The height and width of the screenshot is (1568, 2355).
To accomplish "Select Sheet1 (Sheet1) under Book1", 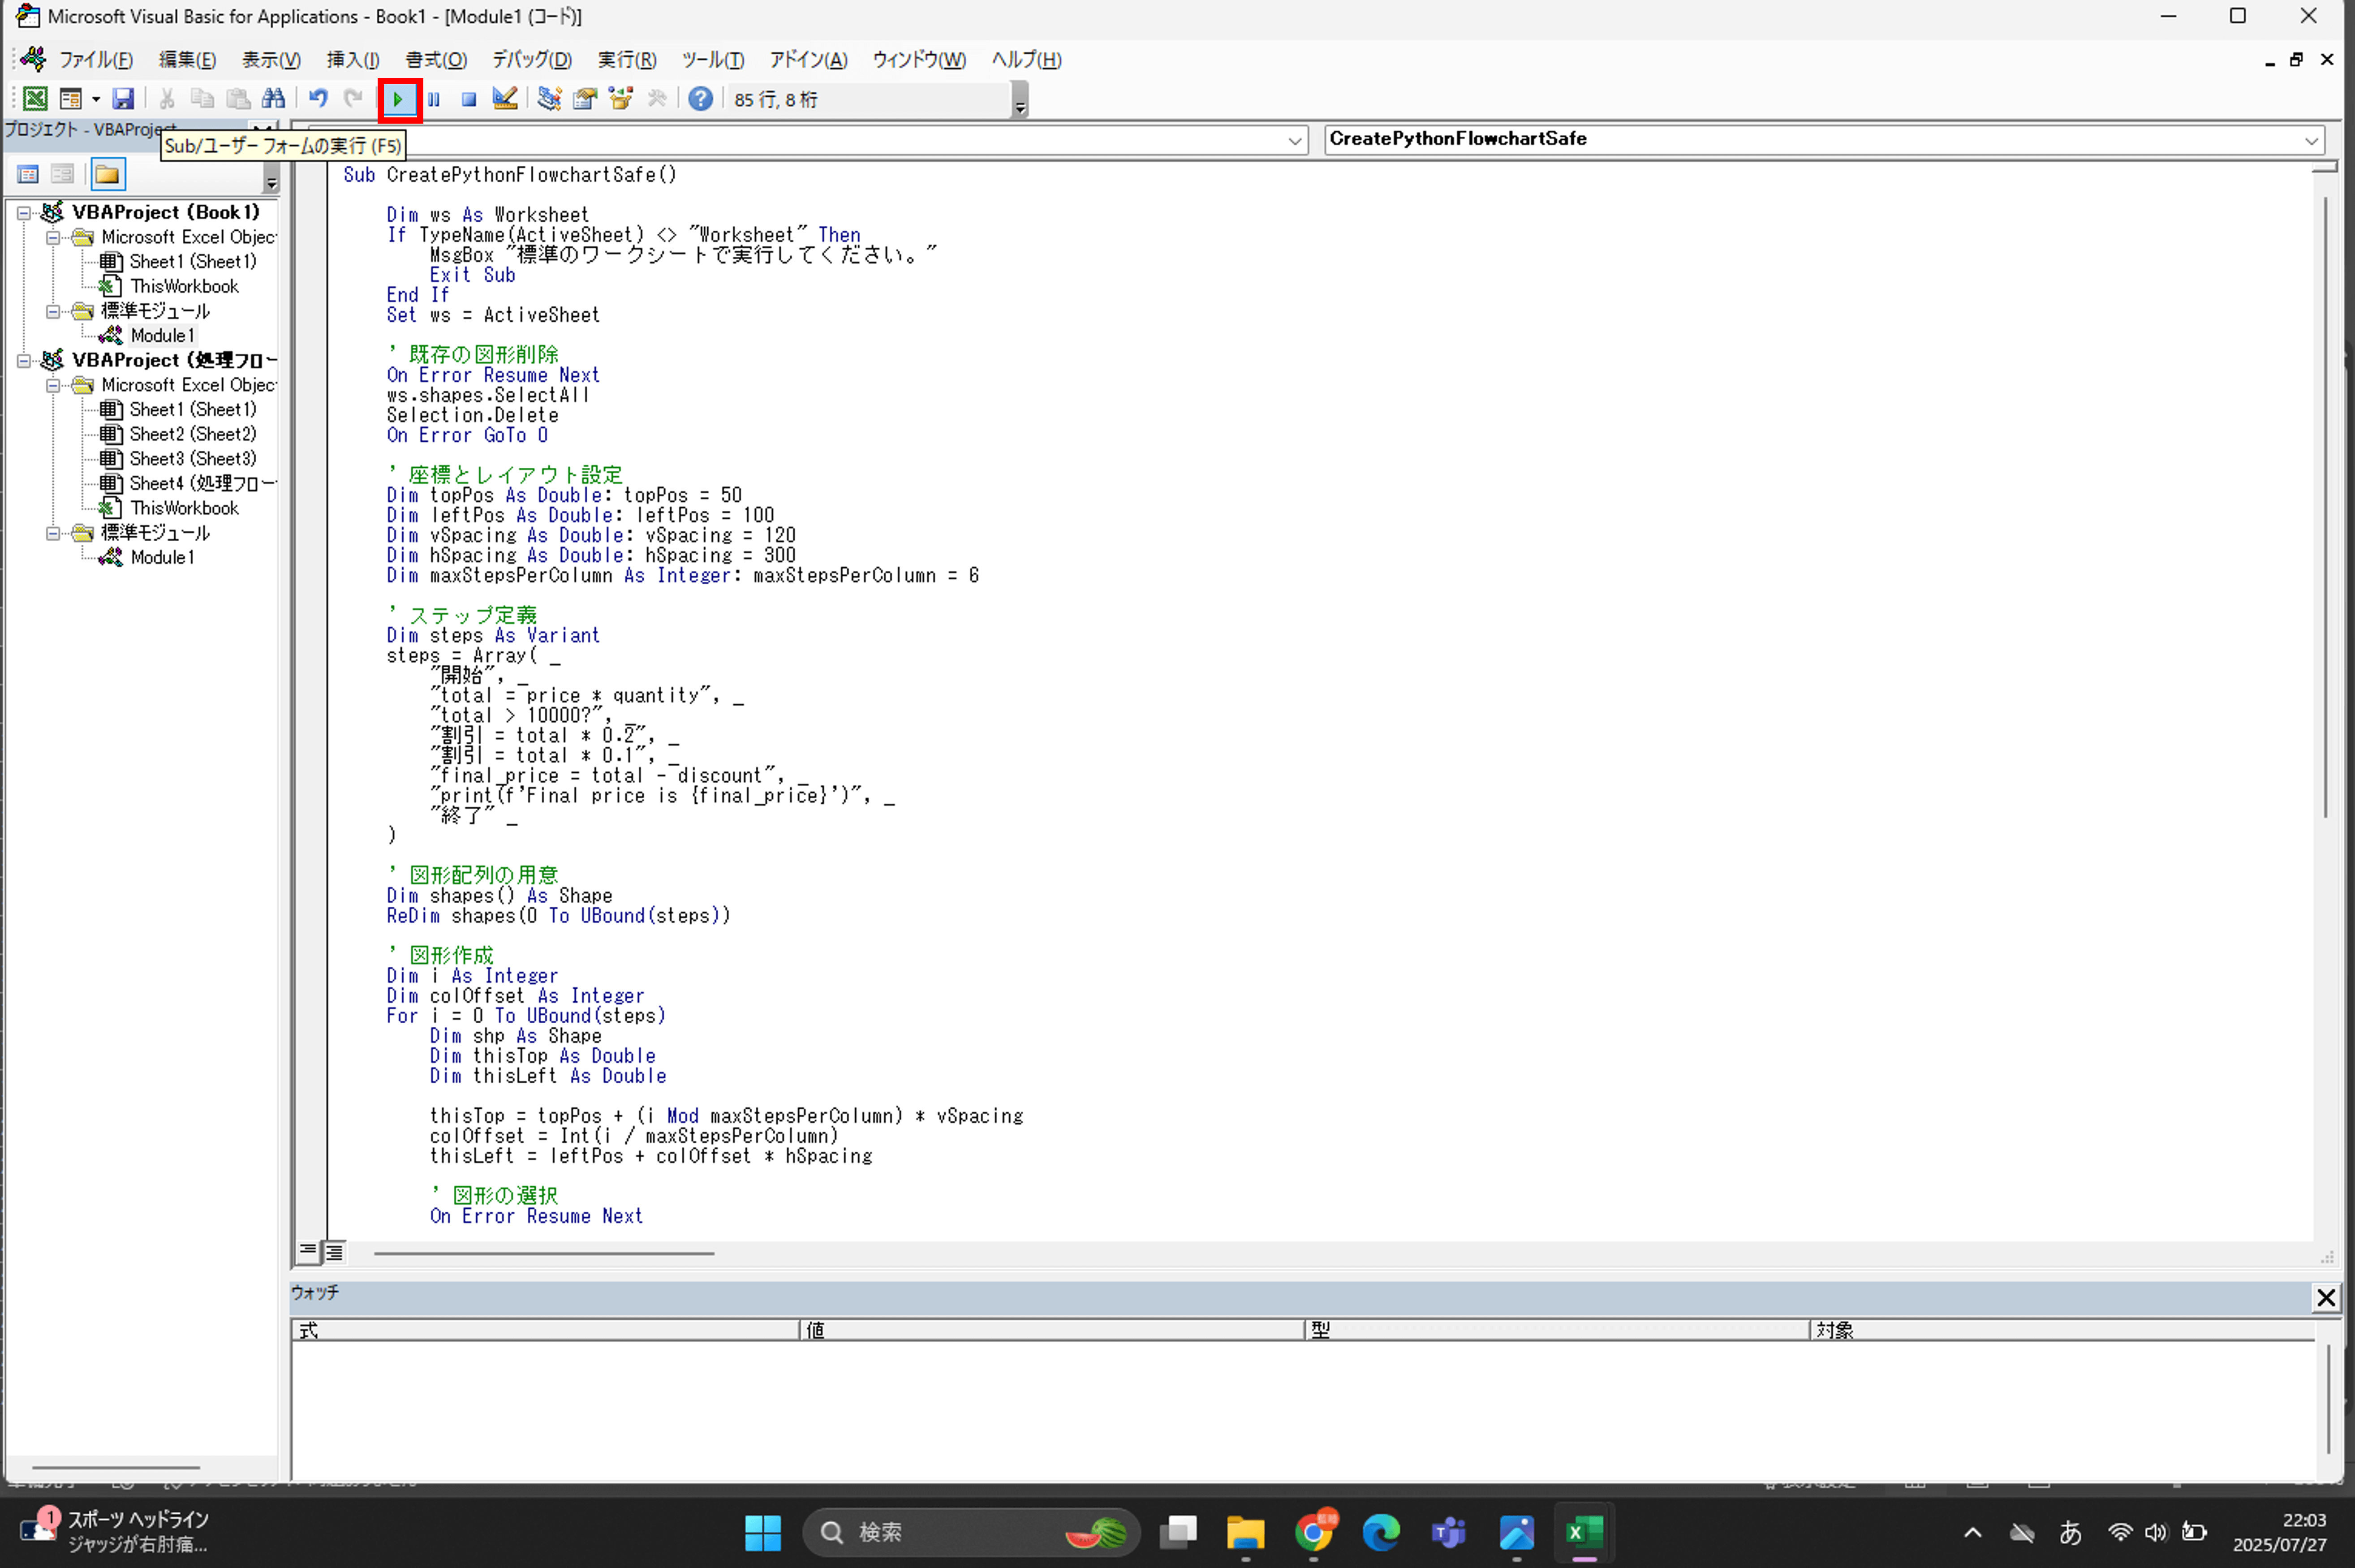I will click(x=192, y=262).
